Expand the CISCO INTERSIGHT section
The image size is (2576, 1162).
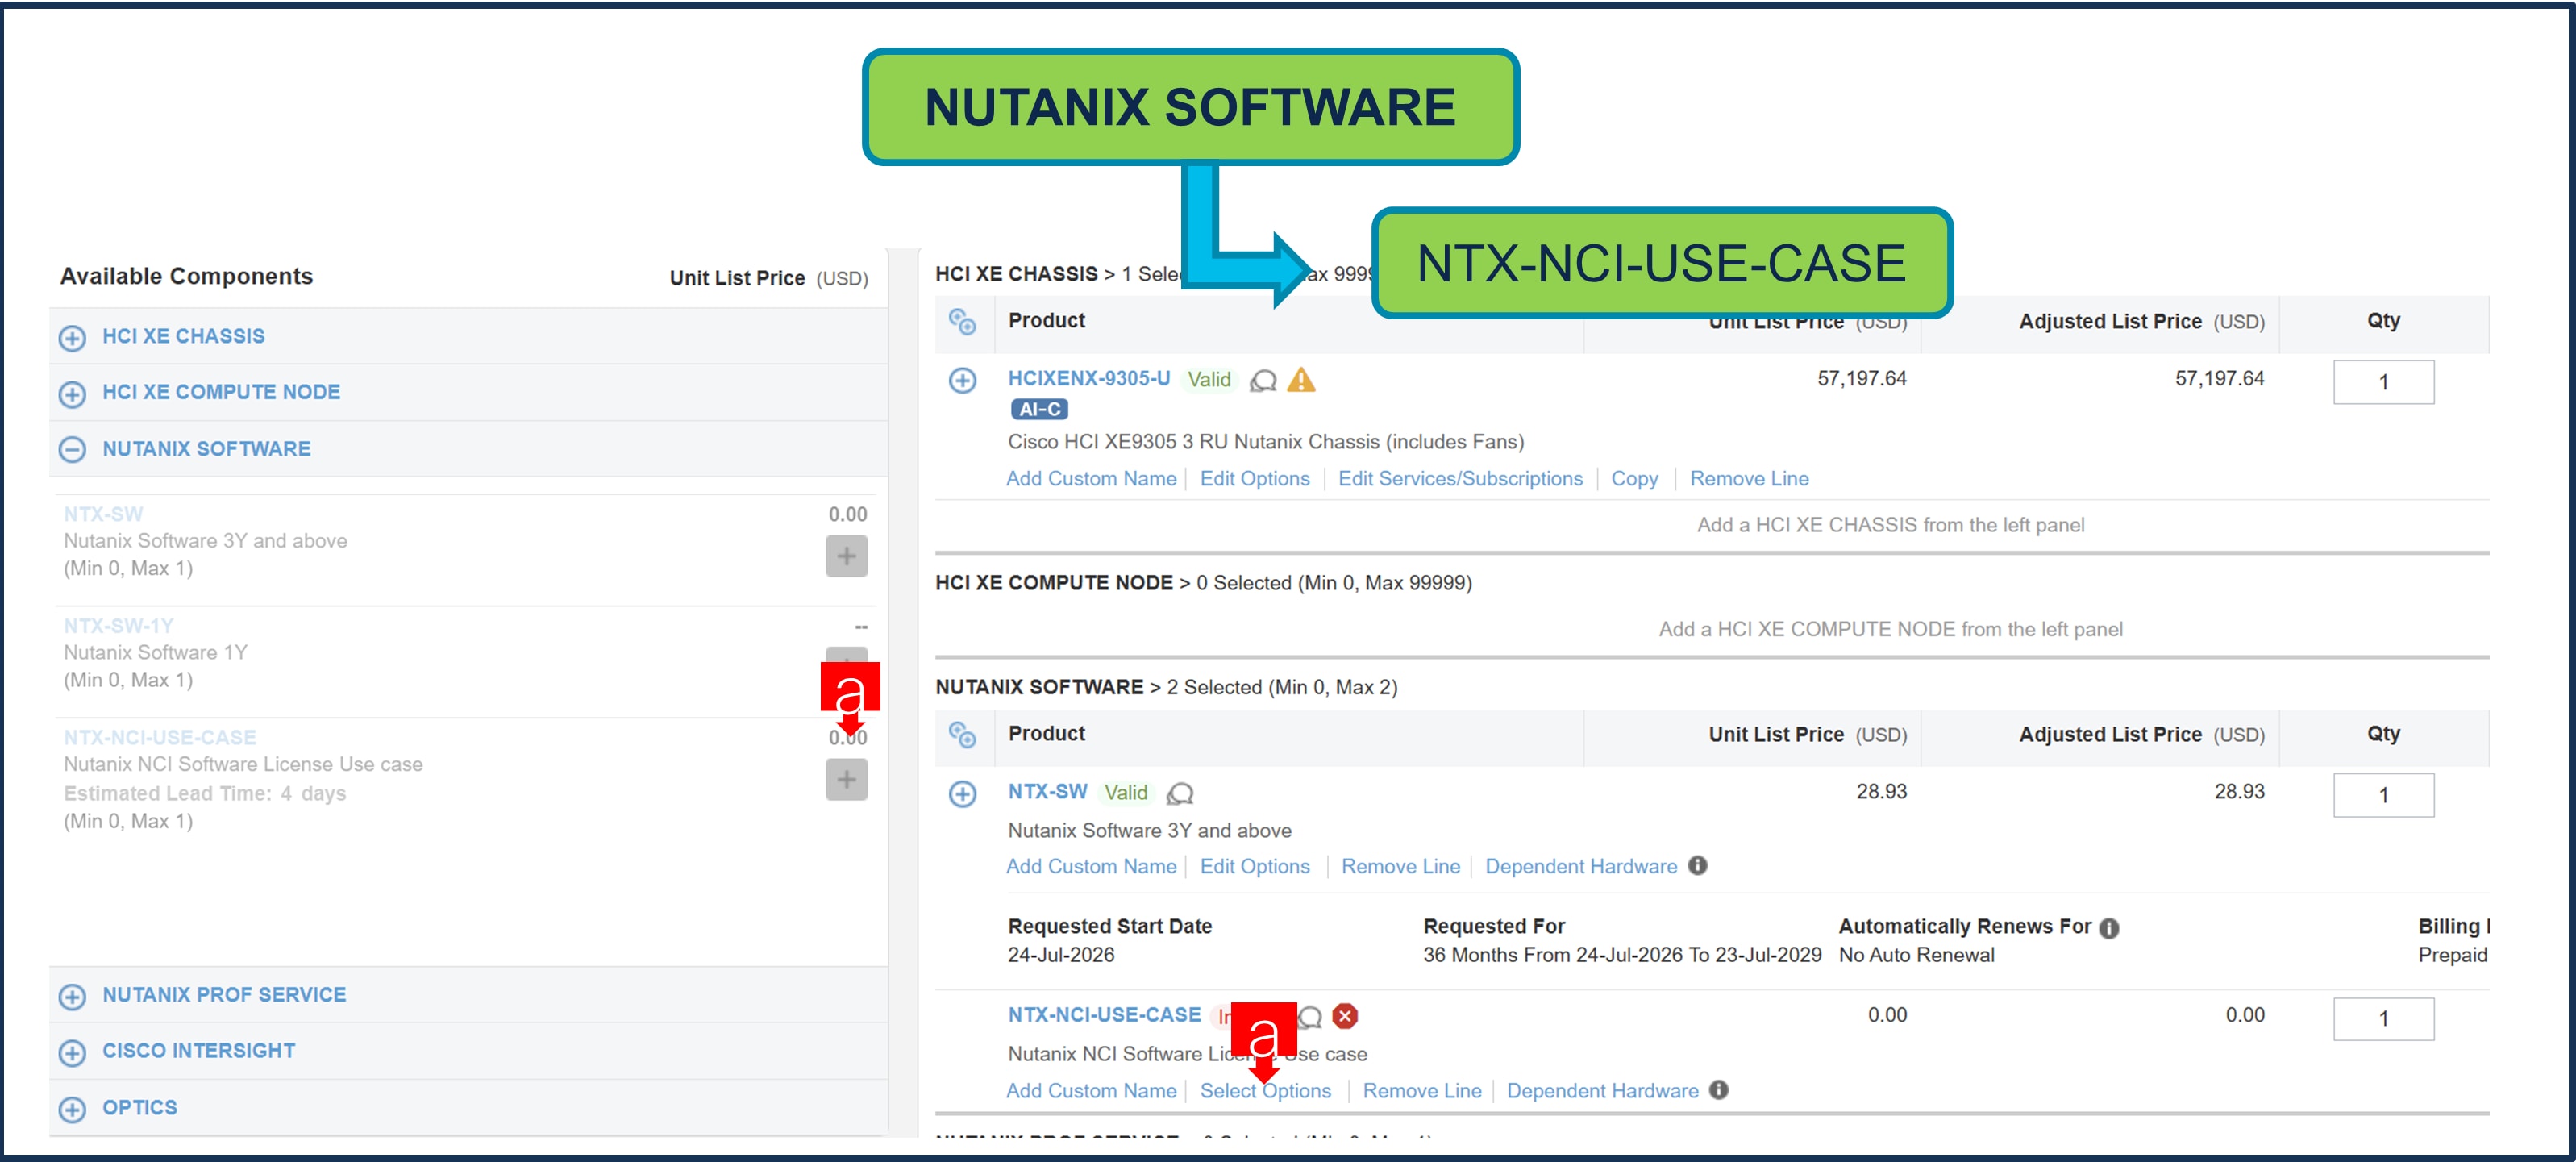[x=72, y=1052]
